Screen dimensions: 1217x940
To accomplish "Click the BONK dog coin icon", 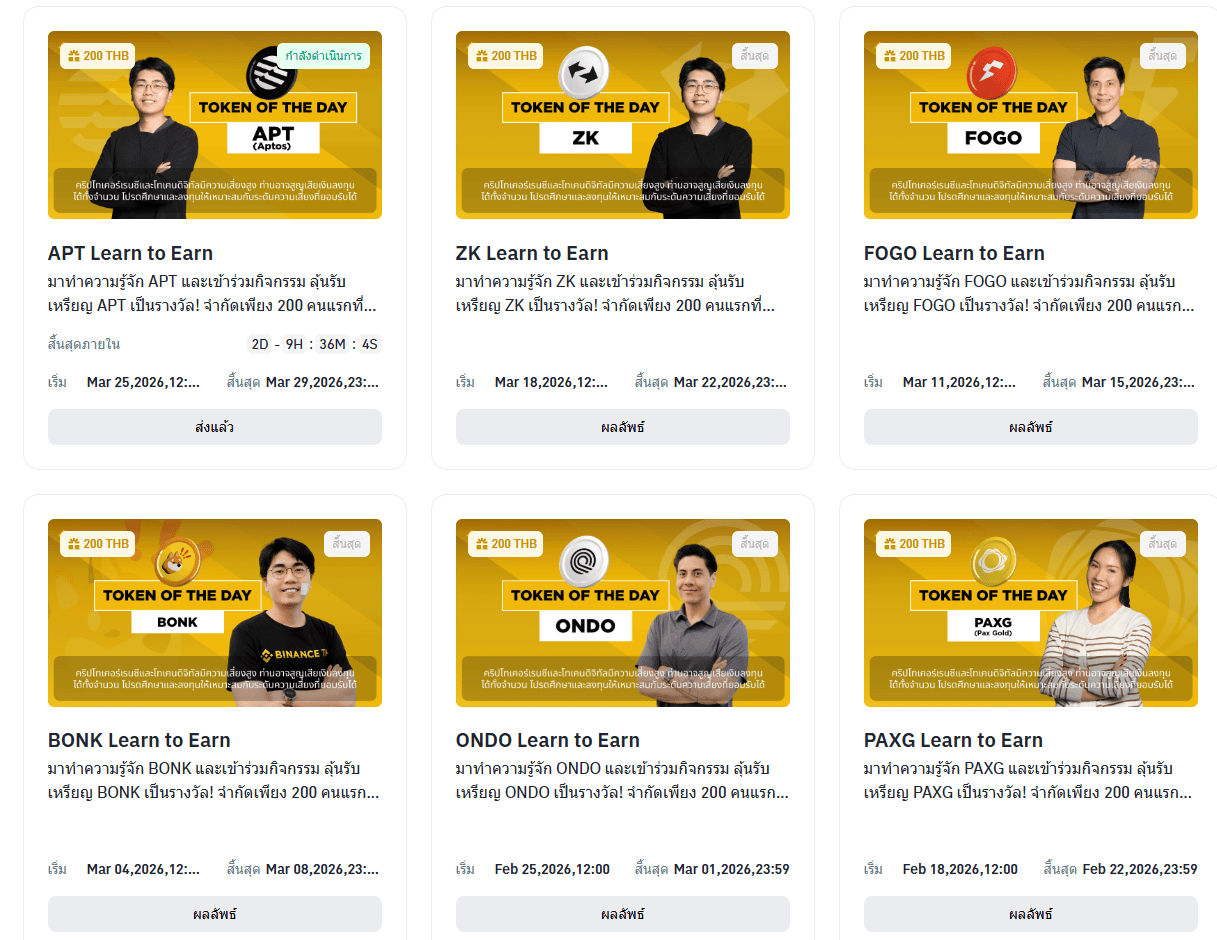I will click(176, 559).
